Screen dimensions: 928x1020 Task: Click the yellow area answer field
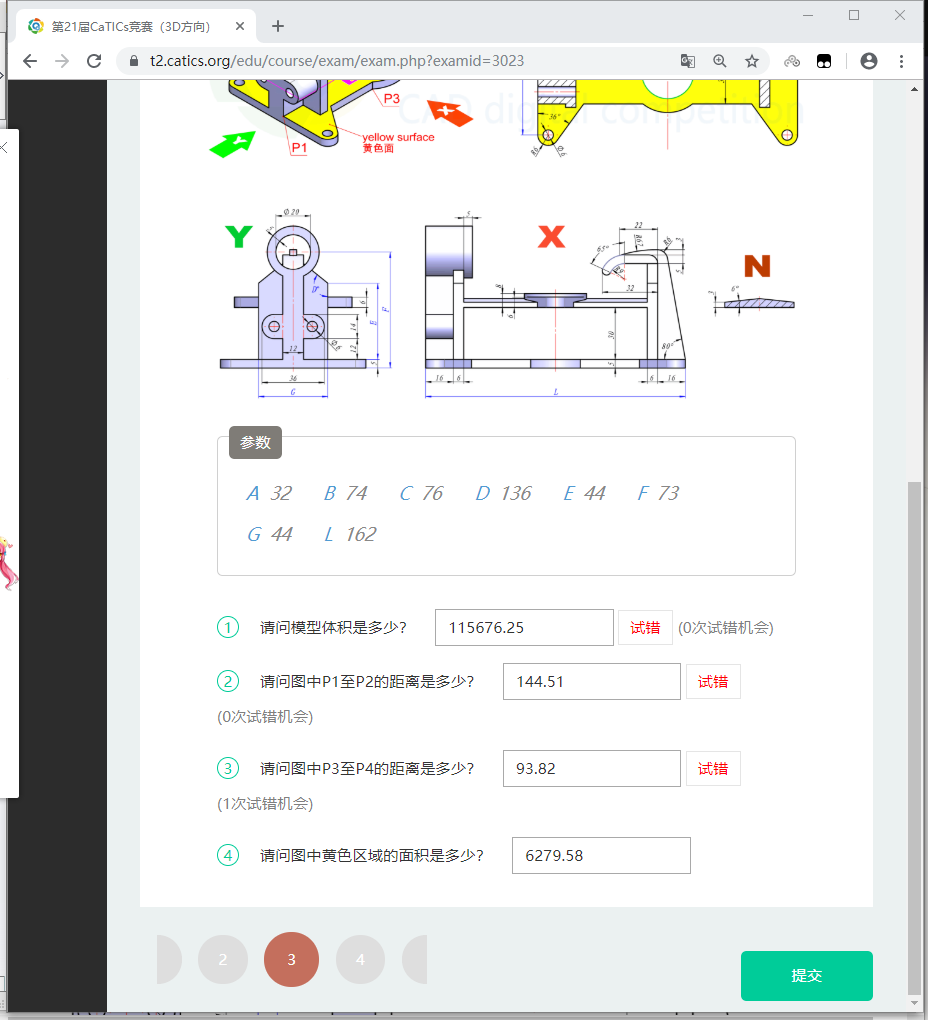[600, 856]
